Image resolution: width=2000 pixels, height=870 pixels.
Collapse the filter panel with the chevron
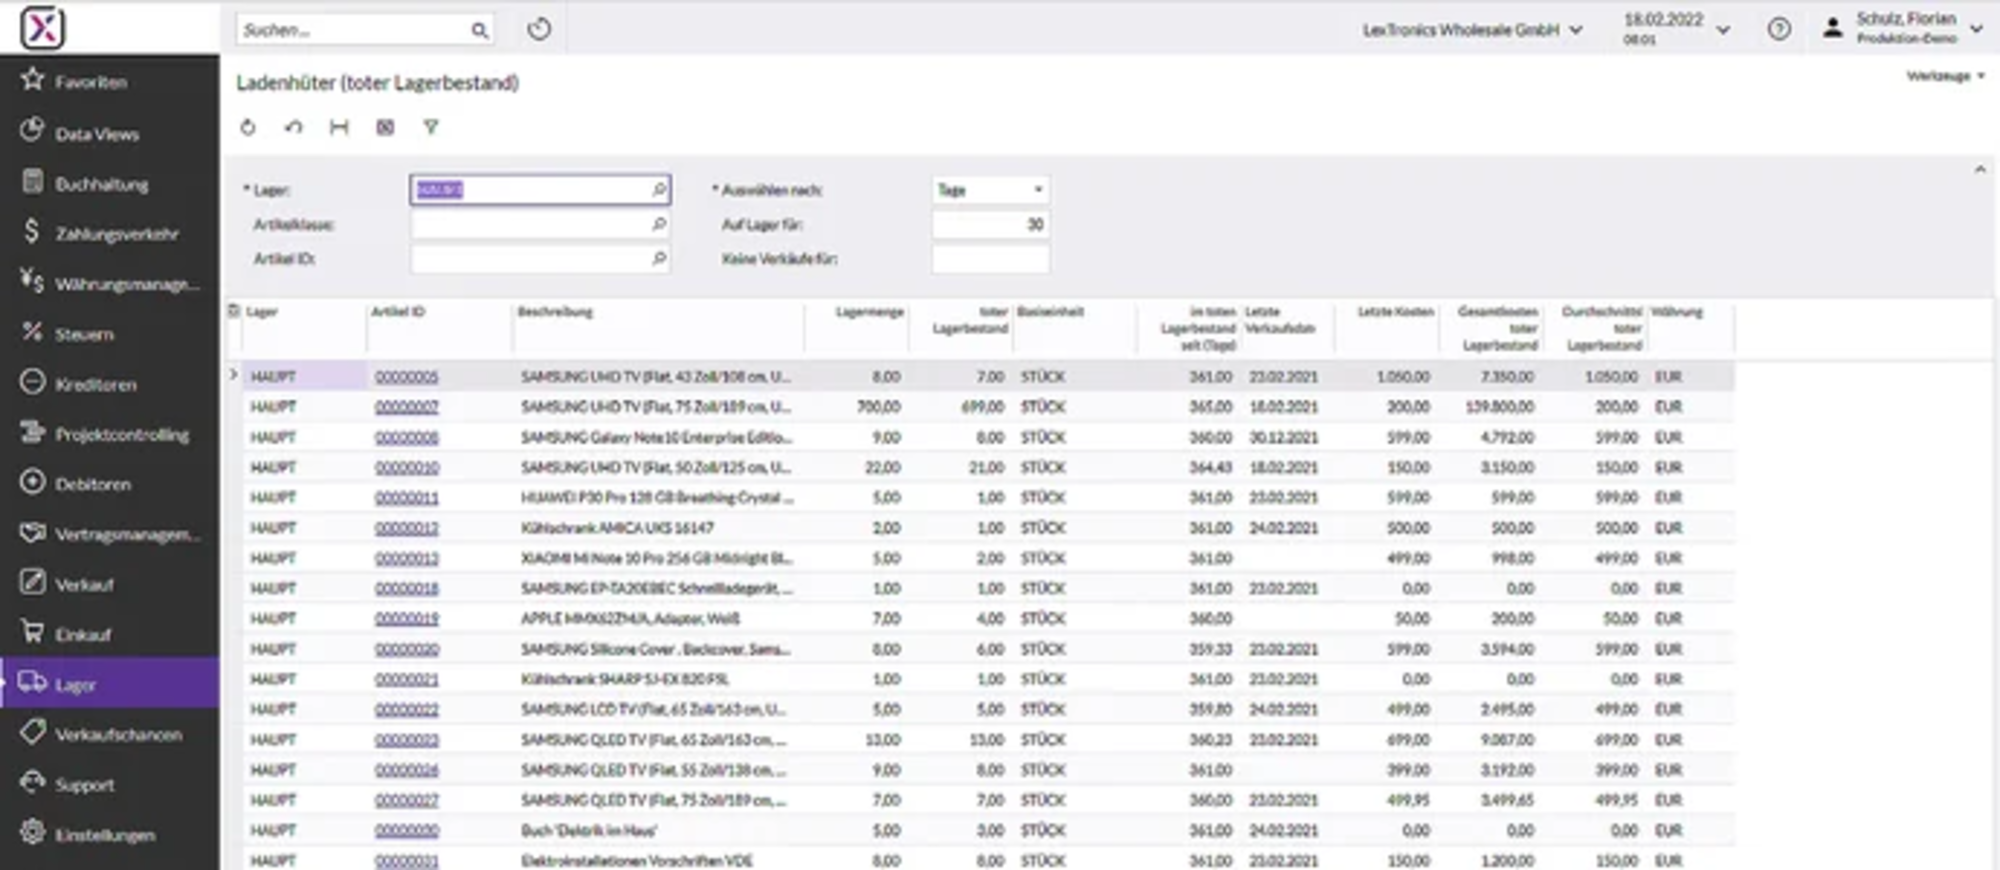point(1980,170)
